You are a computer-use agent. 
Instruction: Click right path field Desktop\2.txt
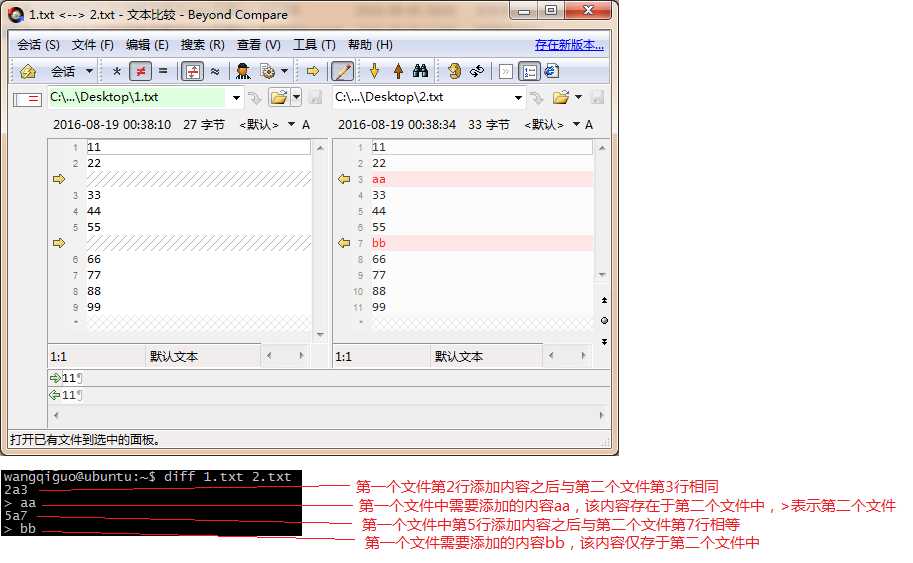pyautogui.click(x=422, y=97)
